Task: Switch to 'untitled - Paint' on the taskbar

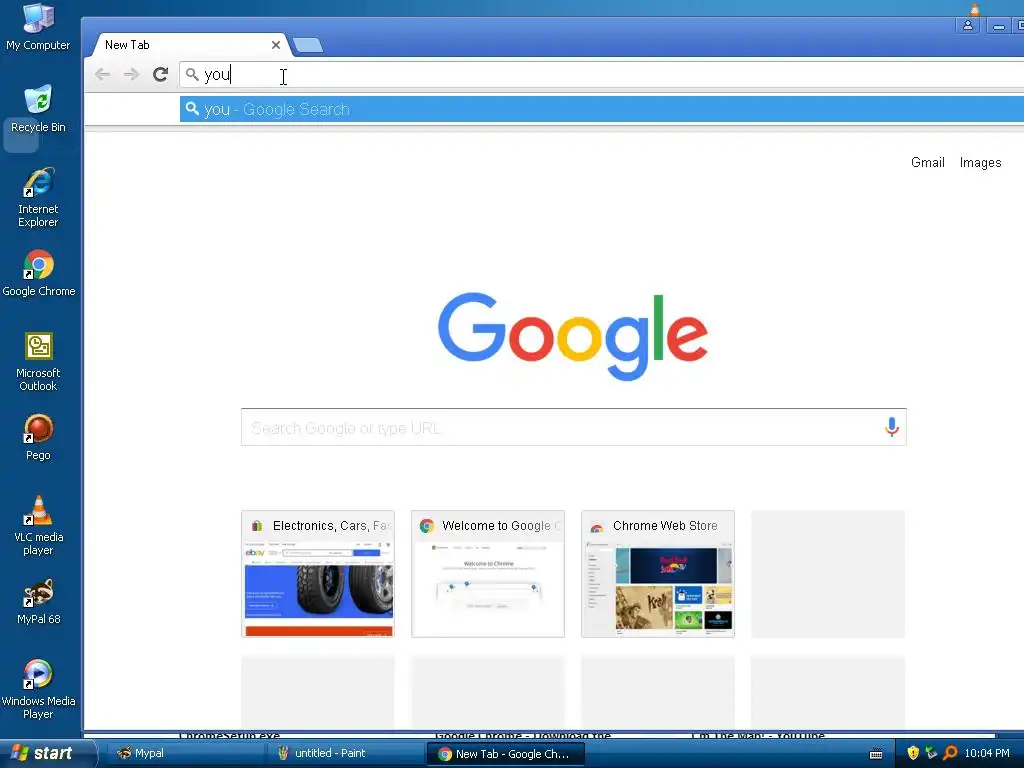Action: tap(345, 753)
